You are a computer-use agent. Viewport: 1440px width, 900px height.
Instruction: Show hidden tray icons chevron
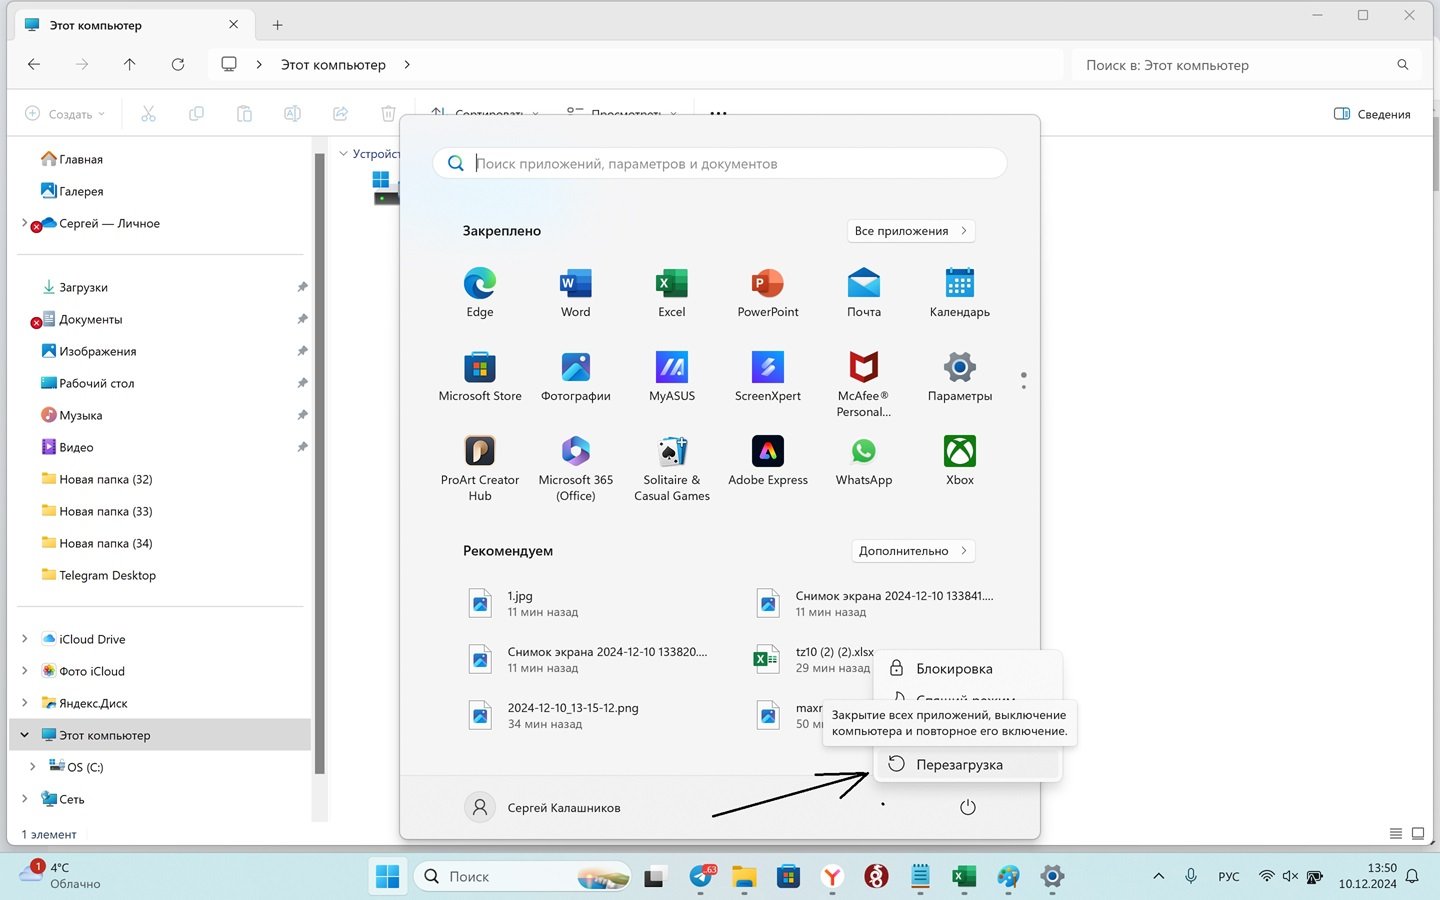[1158, 877]
